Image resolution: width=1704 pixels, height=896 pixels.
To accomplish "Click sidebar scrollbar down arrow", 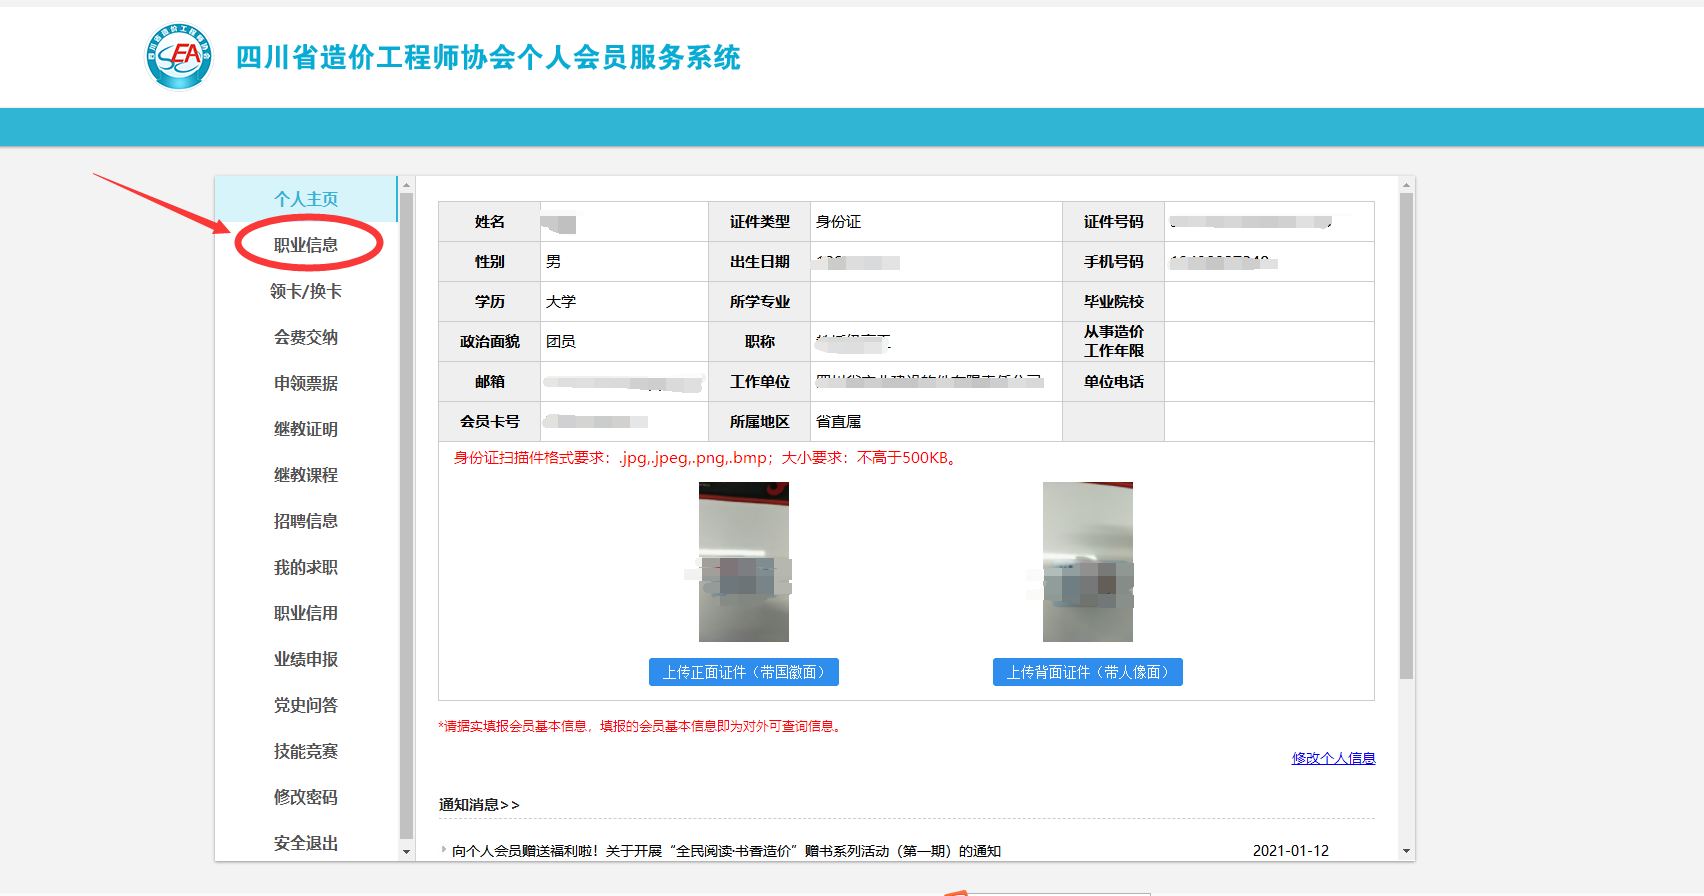I will 406,852.
